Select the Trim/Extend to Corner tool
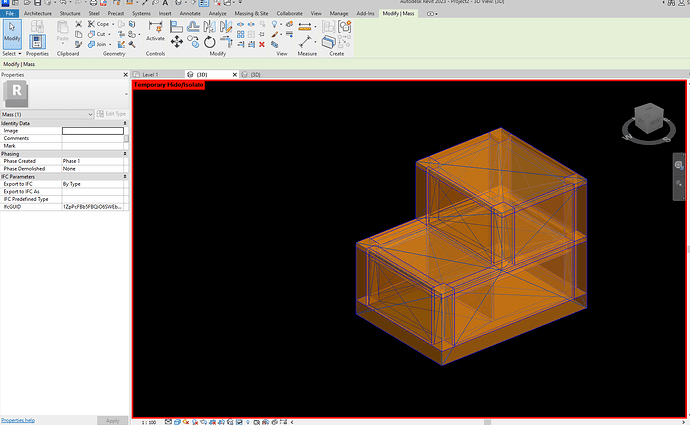This screenshot has height=425, width=690. click(x=226, y=42)
